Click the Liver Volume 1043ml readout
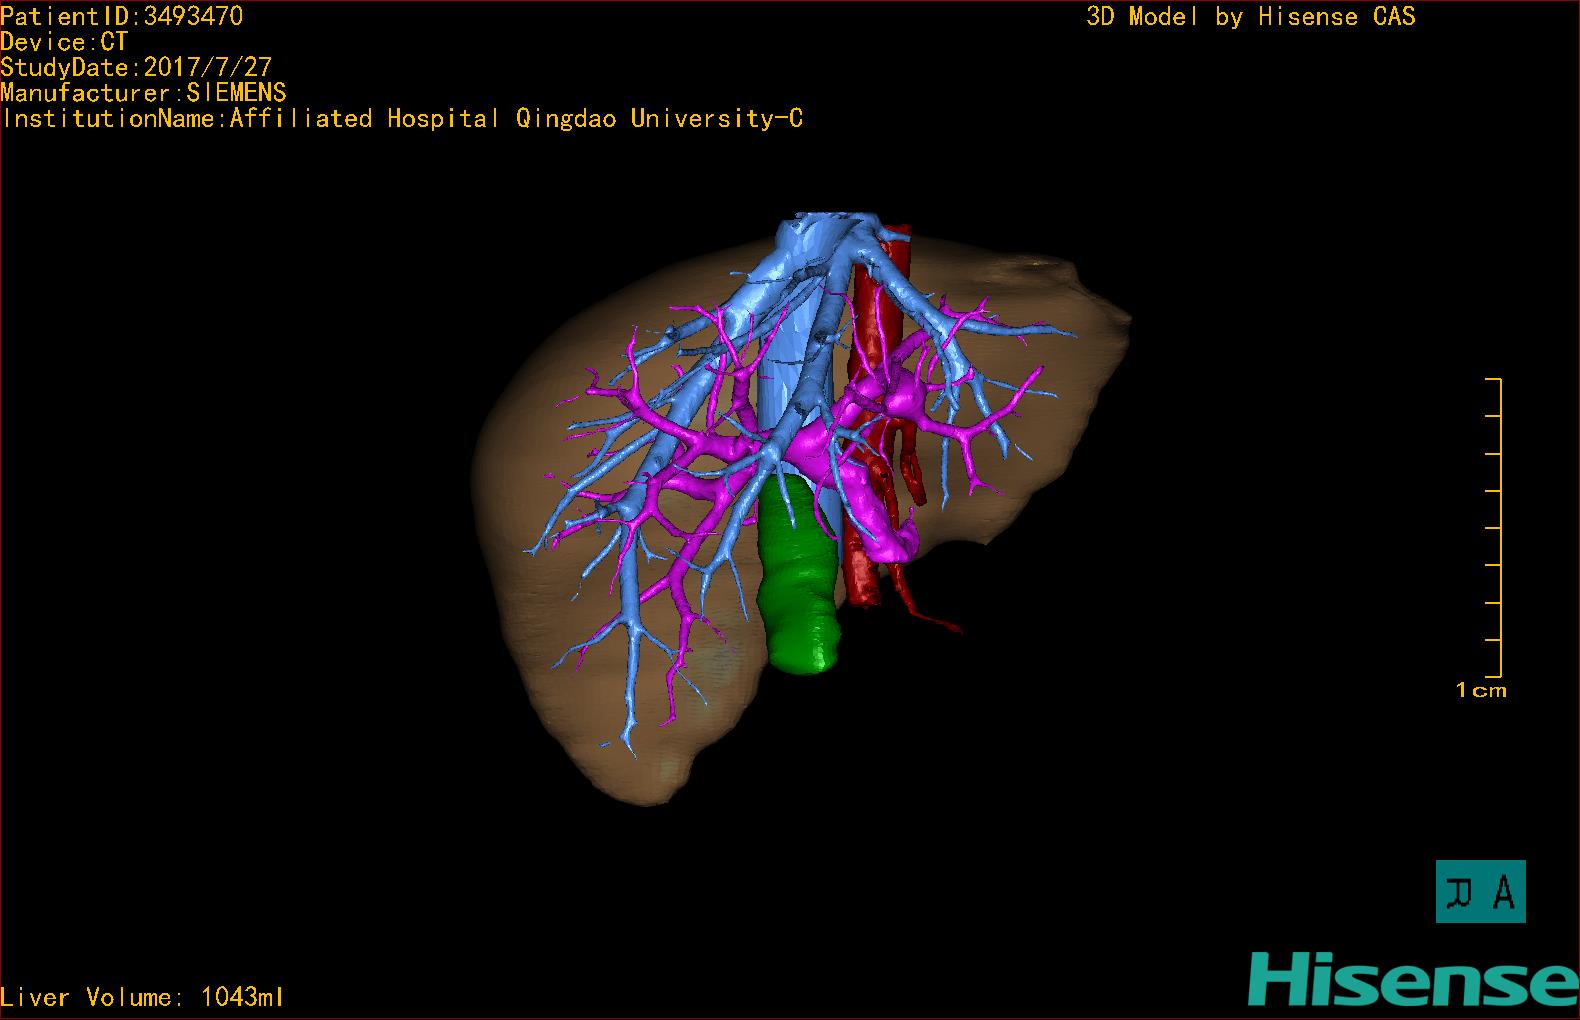 tap(142, 997)
